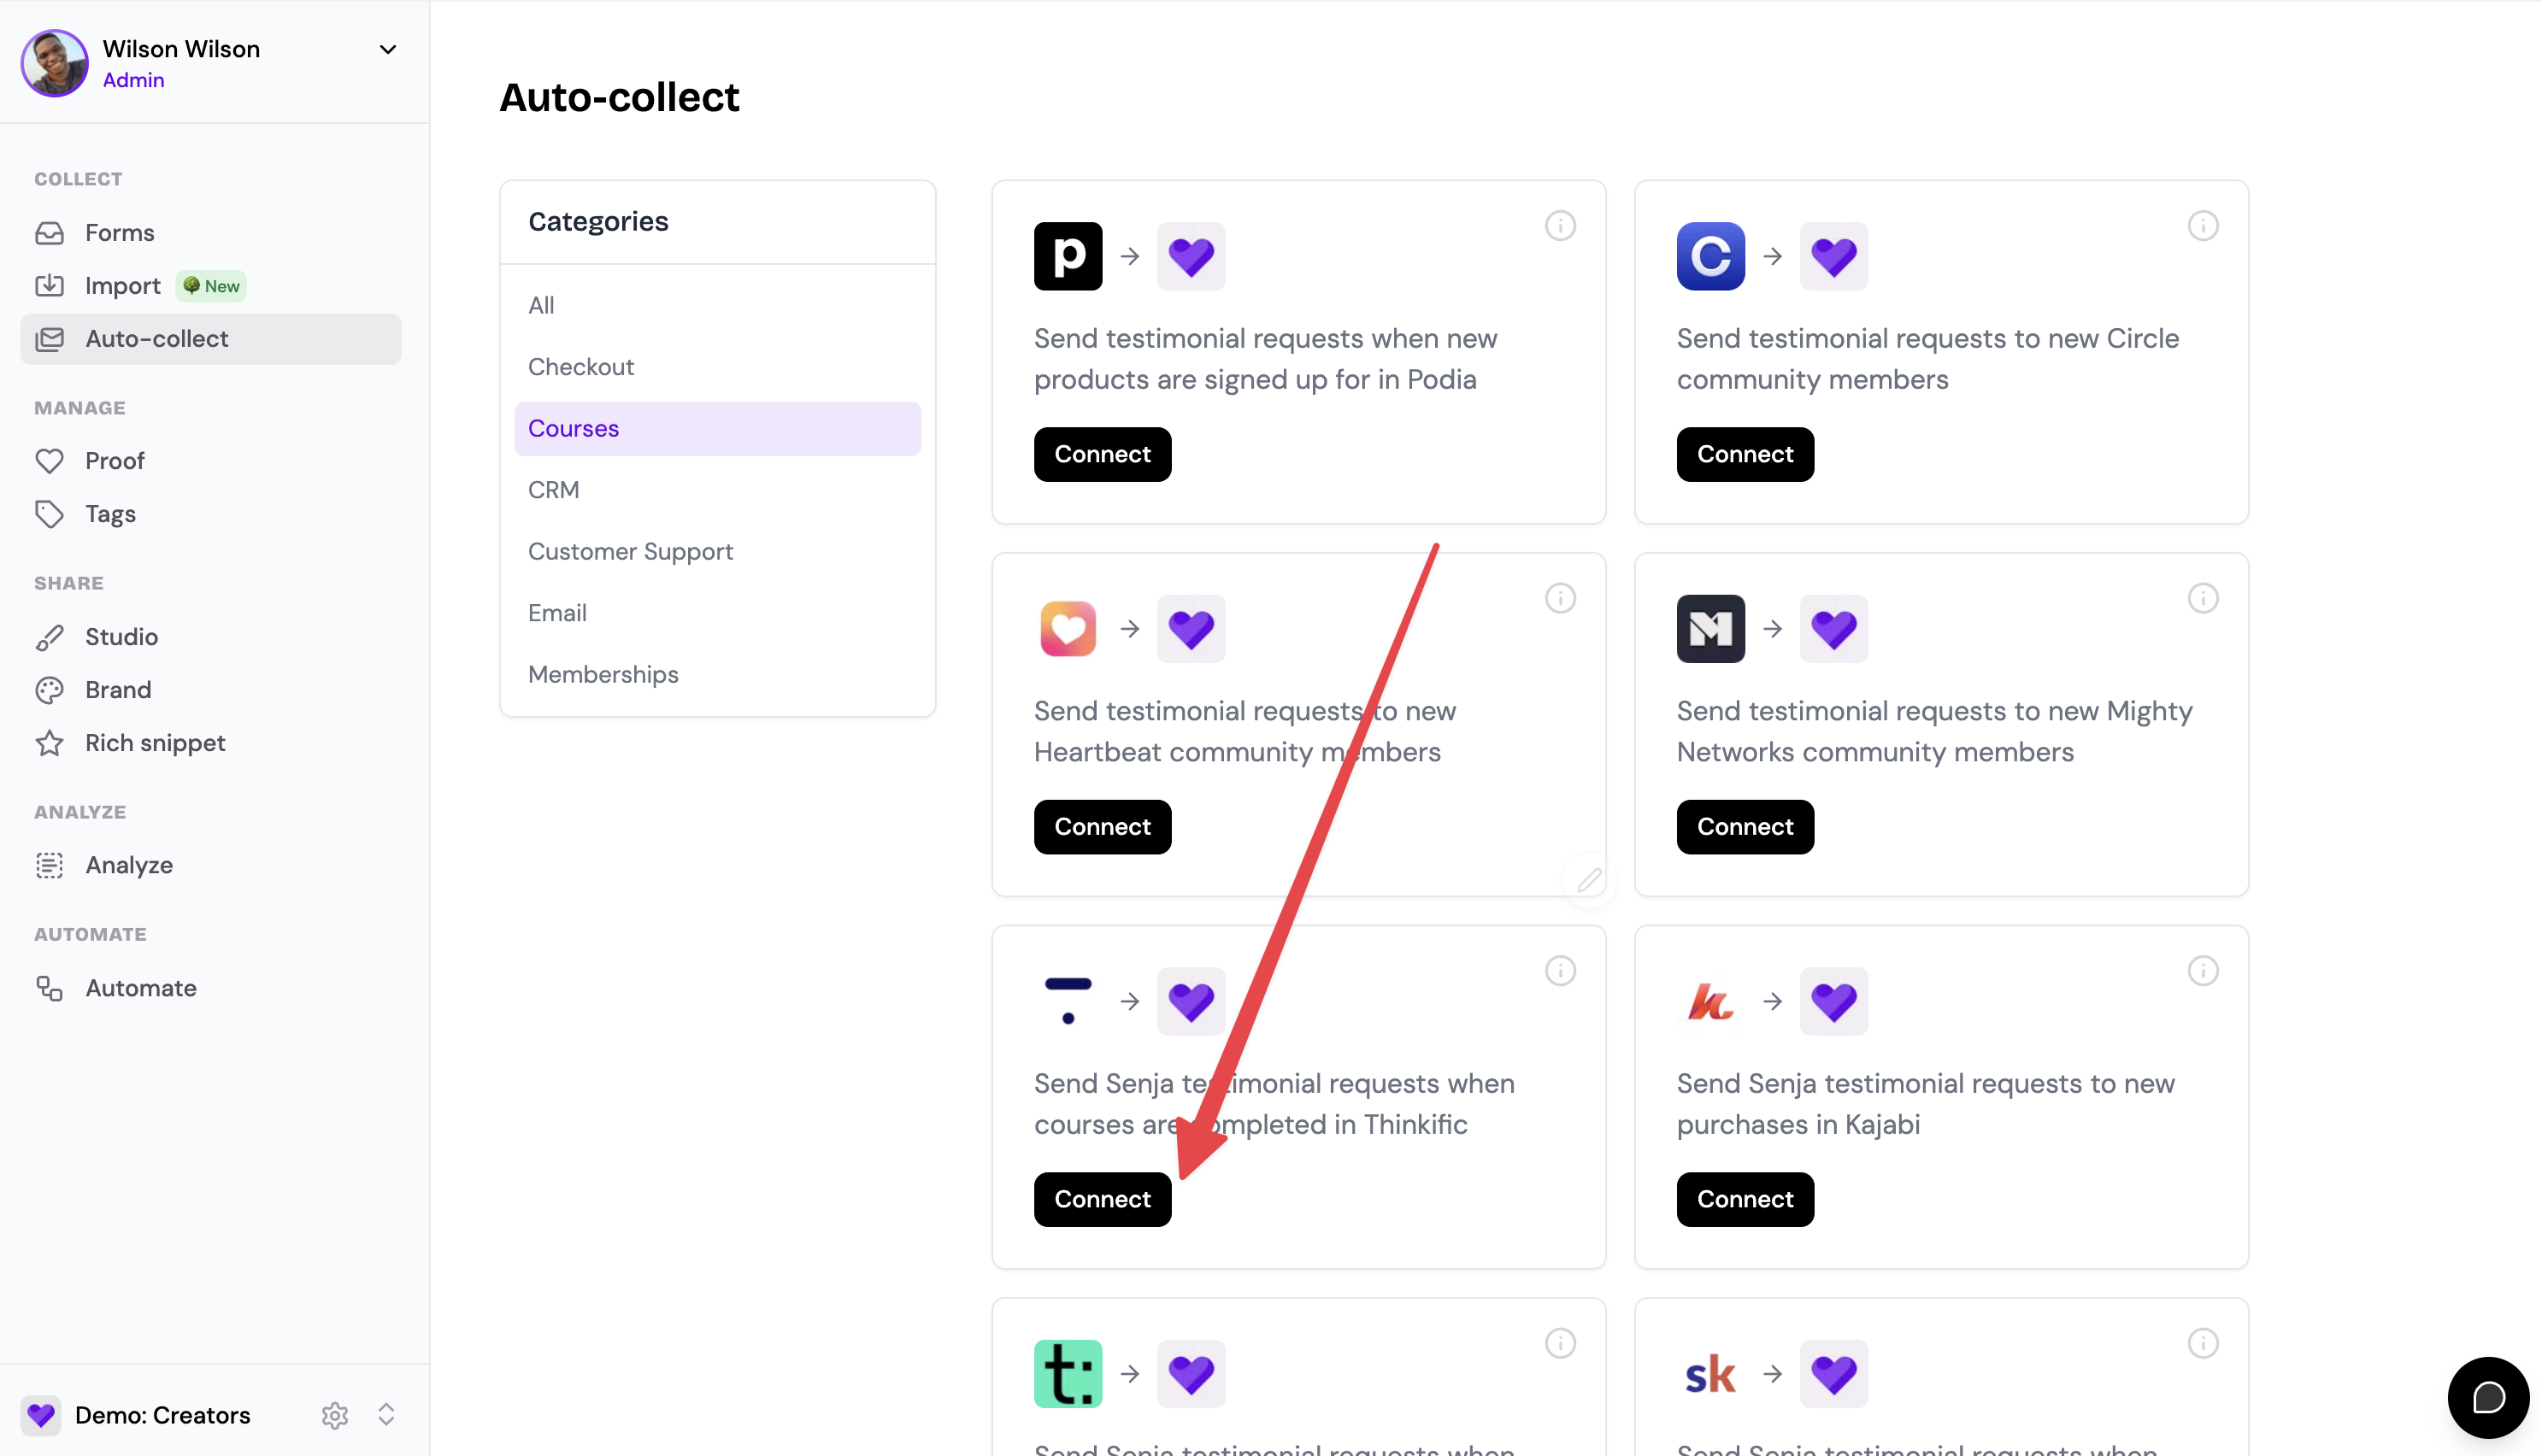The width and height of the screenshot is (2542, 1456).
Task: Click the Automate workflow icon
Action: click(49, 988)
